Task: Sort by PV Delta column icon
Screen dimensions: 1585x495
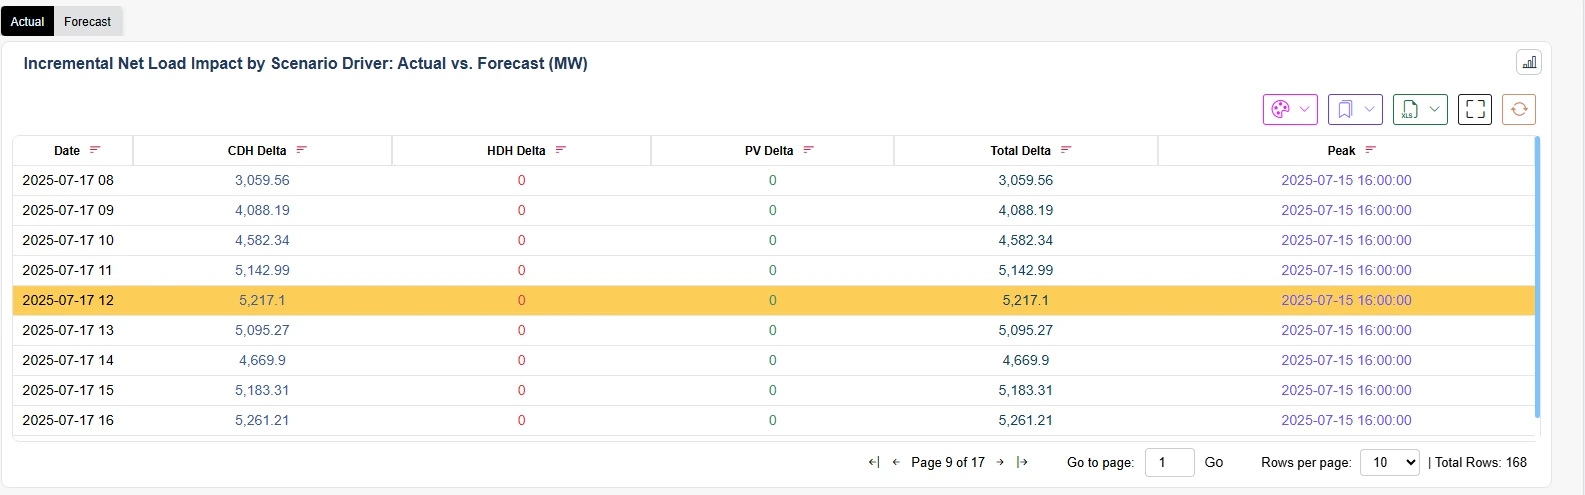Action: pyautogui.click(x=809, y=150)
